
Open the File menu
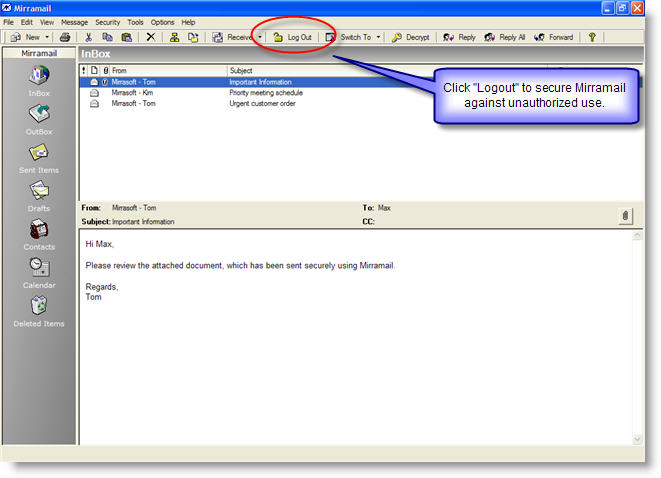(x=8, y=22)
